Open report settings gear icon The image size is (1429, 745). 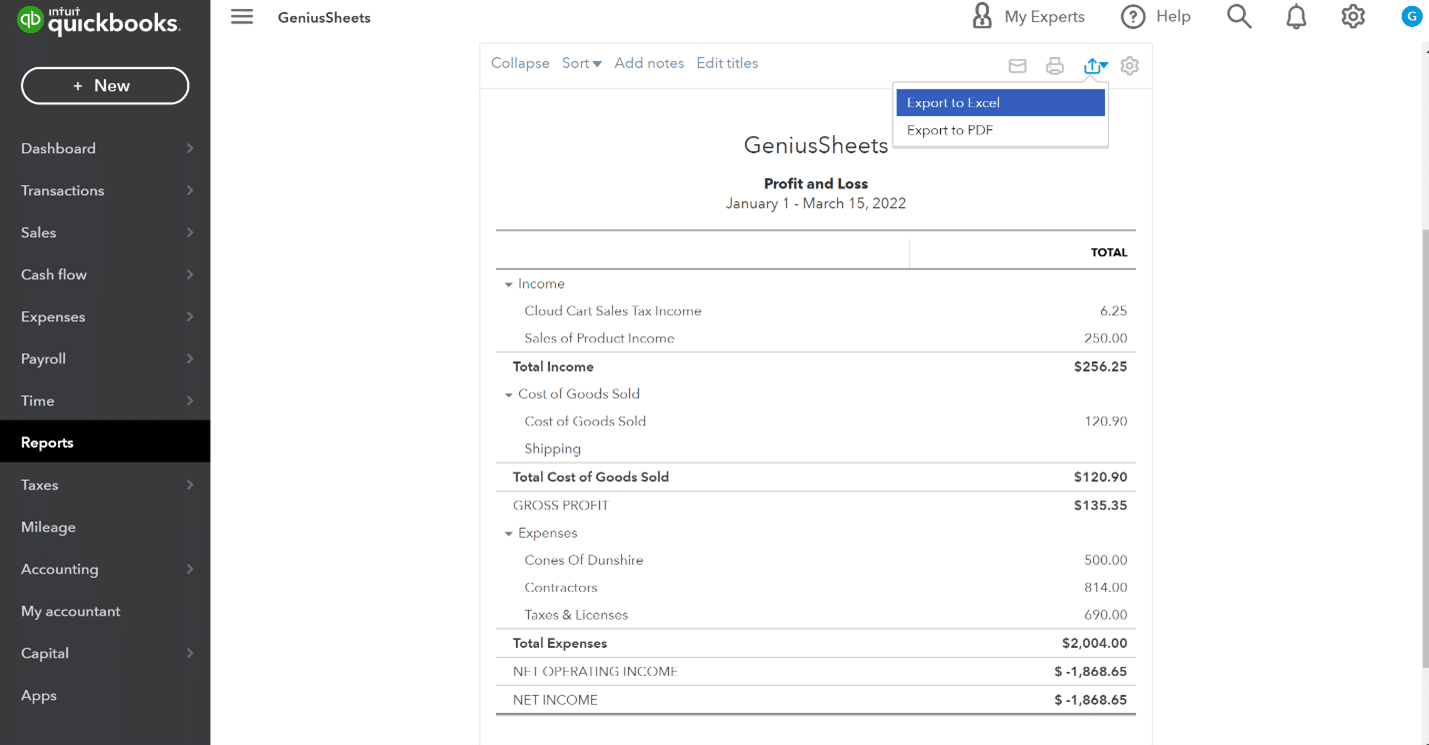coord(1130,66)
